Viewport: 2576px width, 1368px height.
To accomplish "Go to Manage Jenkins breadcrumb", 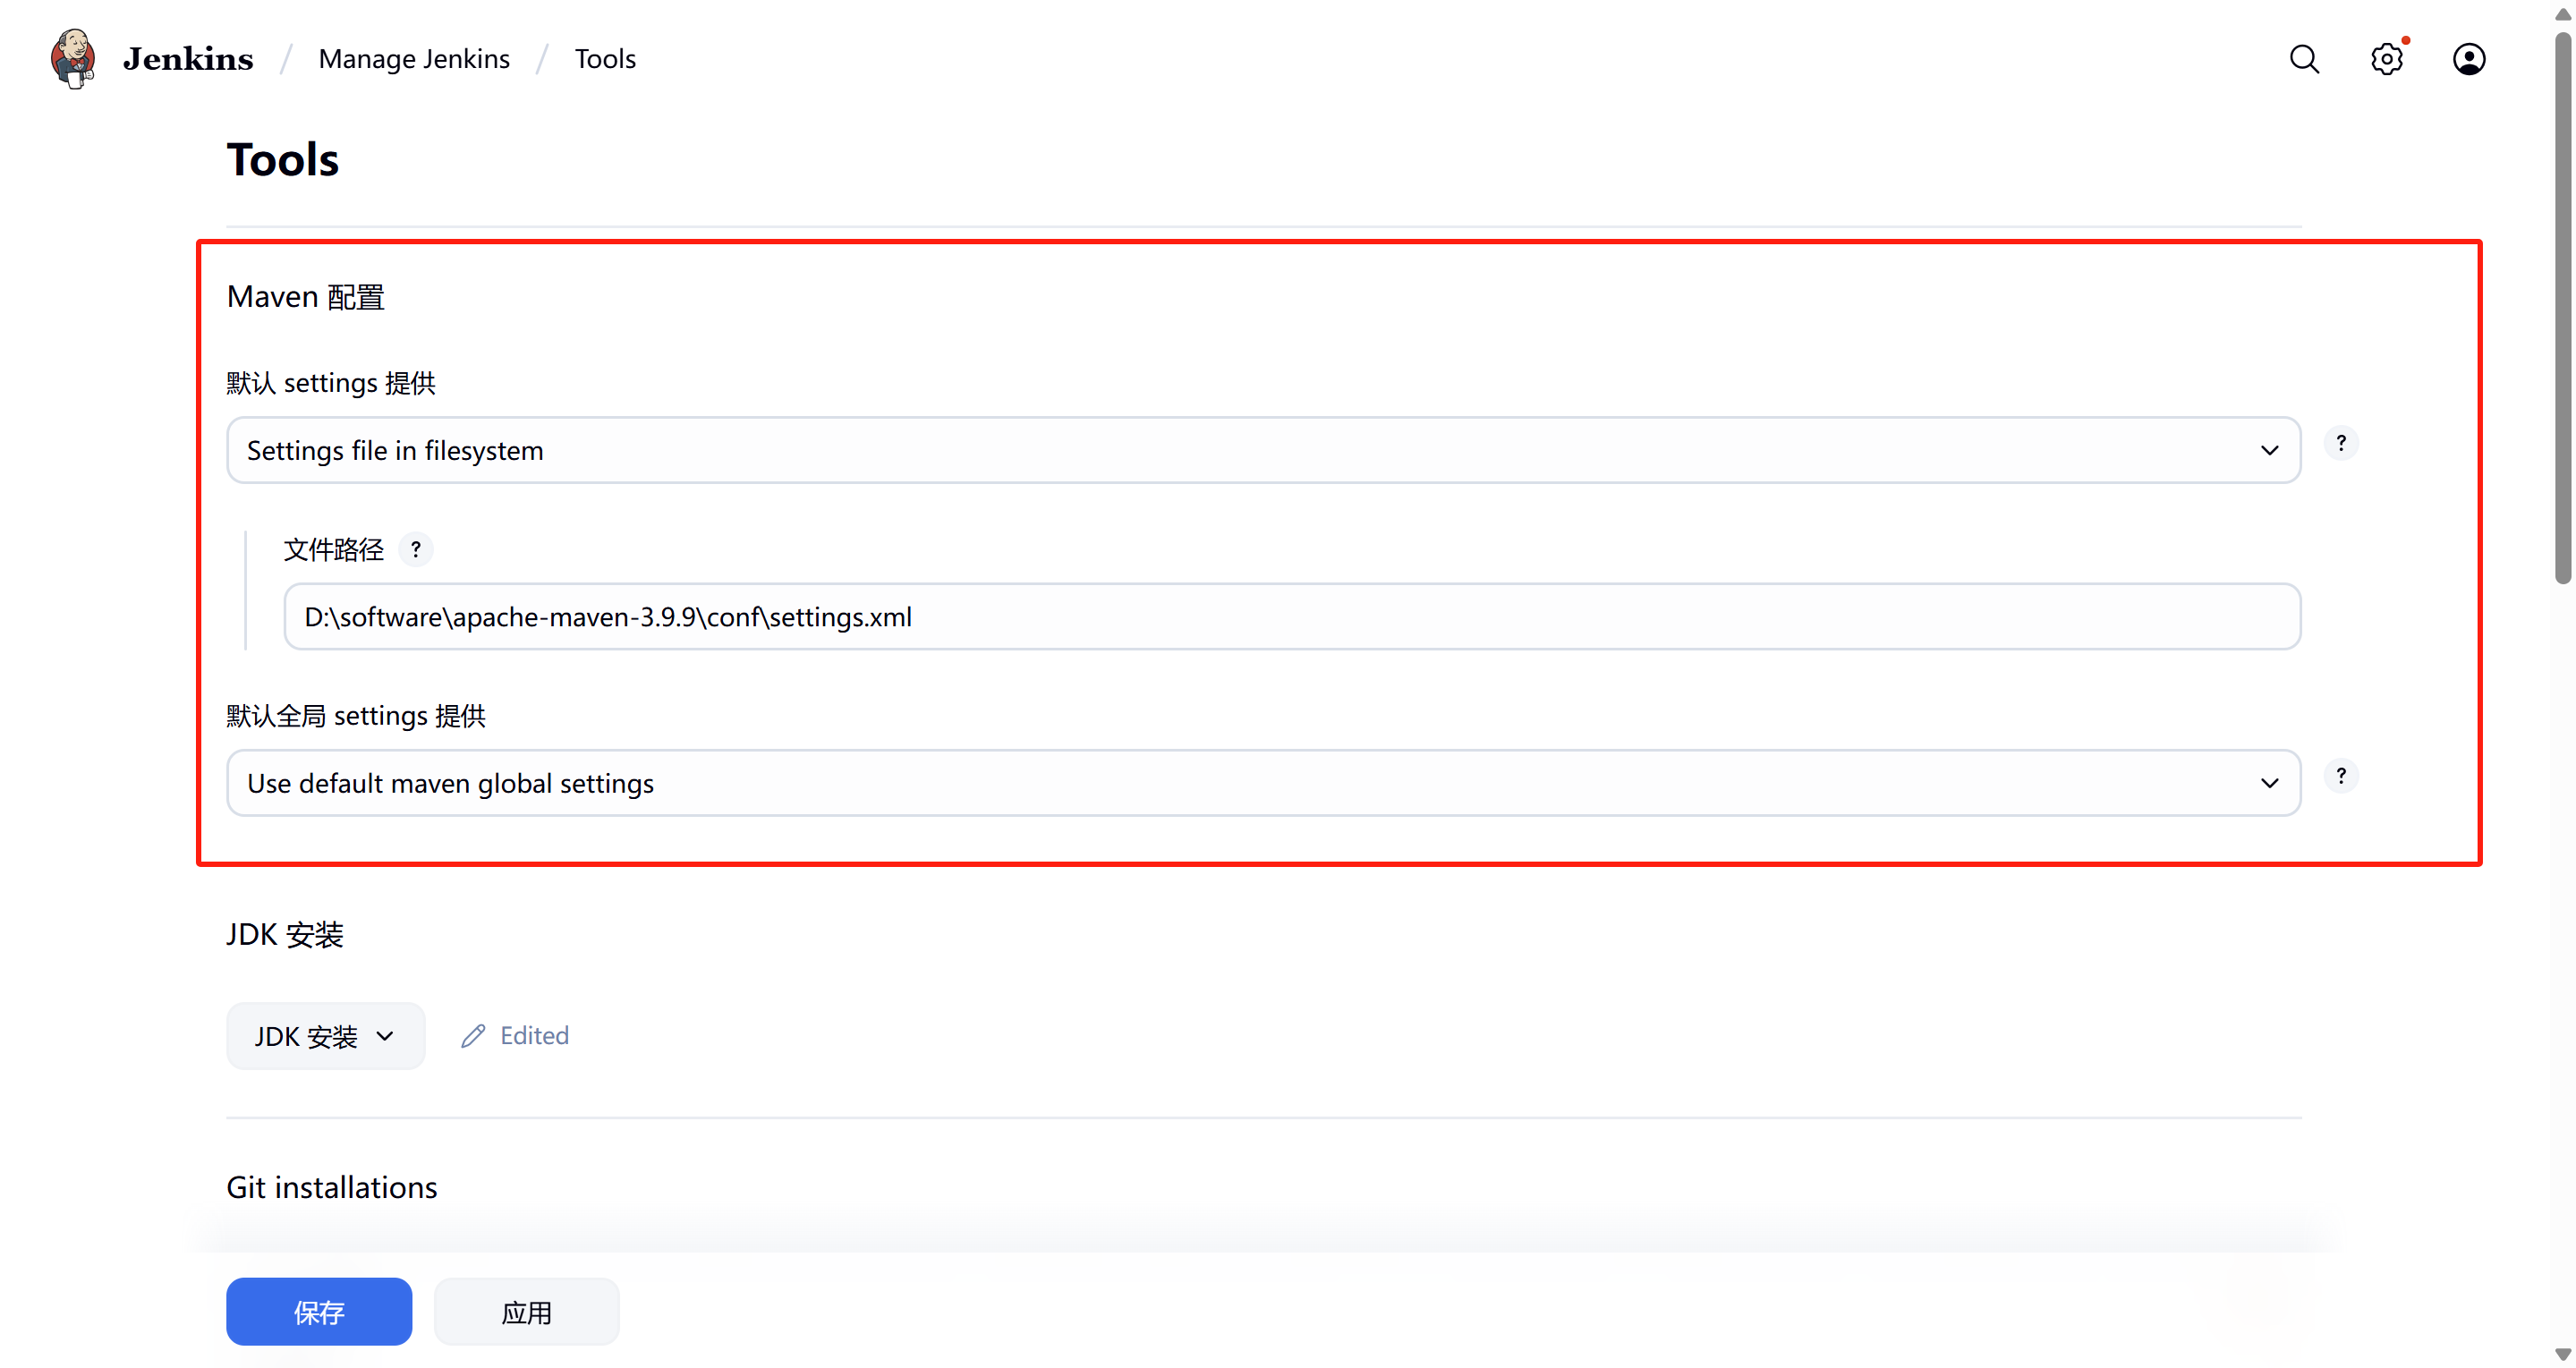I will click(413, 59).
